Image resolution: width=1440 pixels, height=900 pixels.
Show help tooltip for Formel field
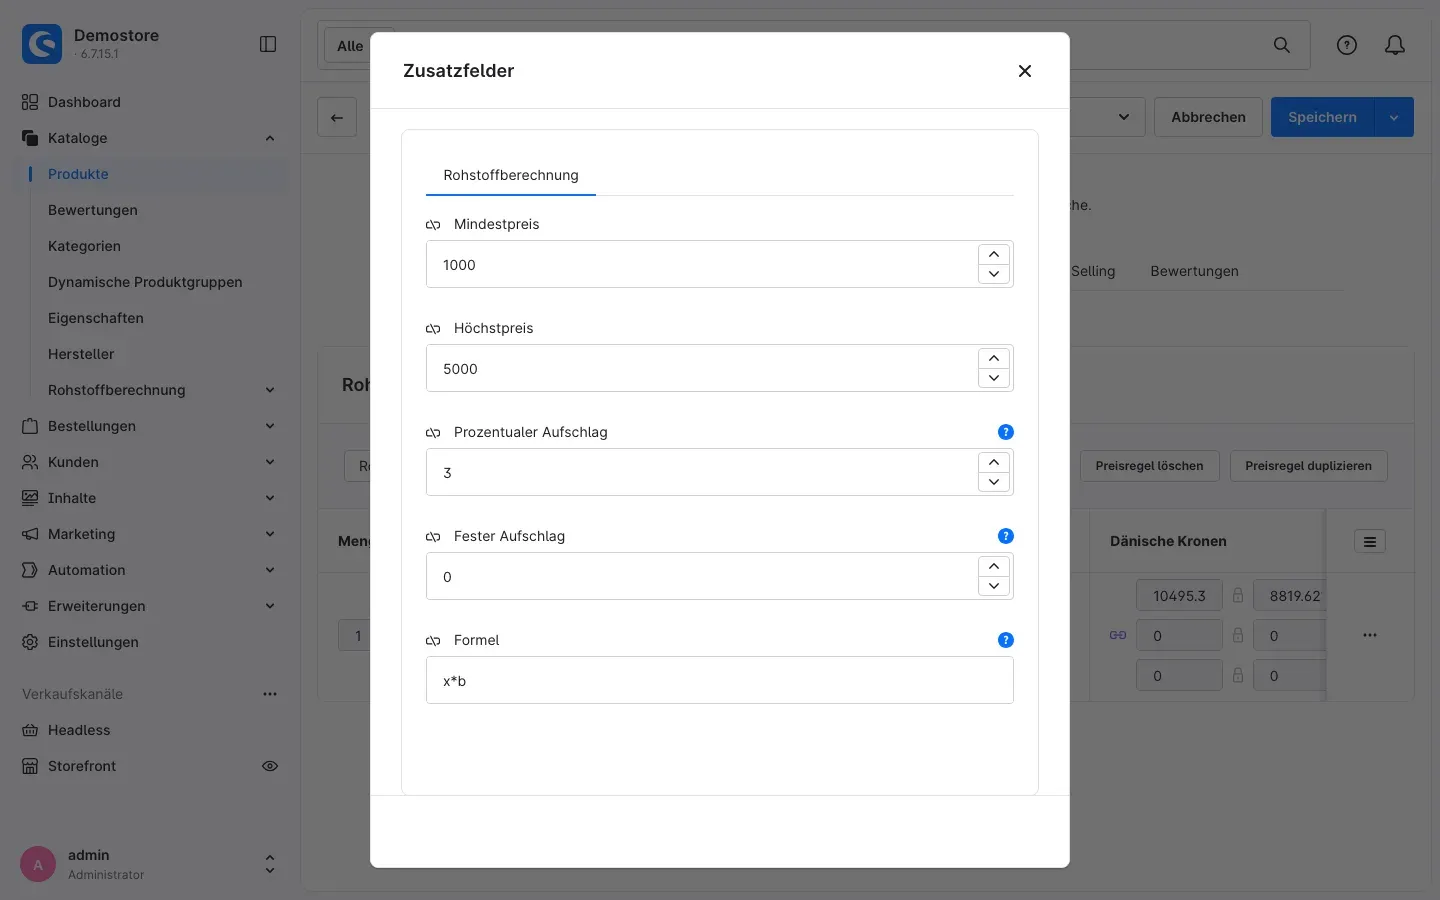pos(1006,640)
